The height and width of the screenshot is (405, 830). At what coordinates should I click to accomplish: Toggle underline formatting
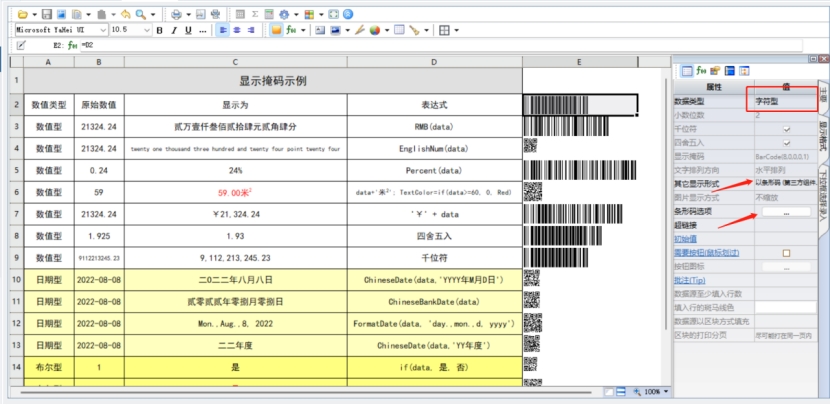[188, 31]
